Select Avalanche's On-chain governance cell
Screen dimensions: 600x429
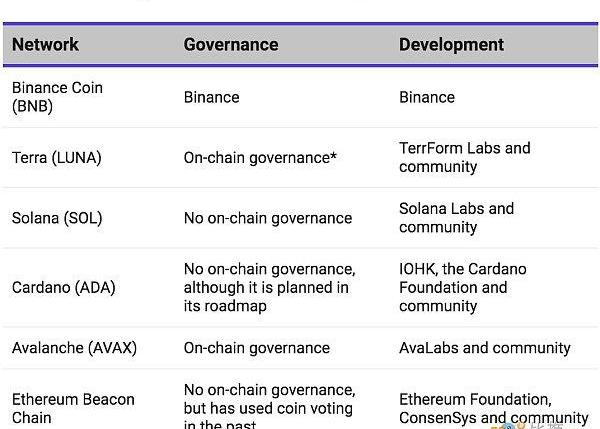(x=257, y=349)
